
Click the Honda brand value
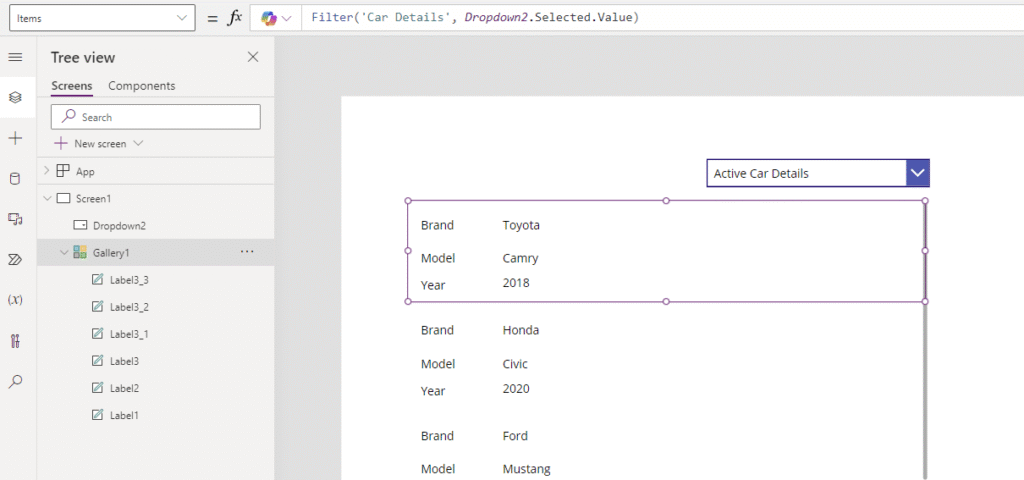tap(520, 330)
